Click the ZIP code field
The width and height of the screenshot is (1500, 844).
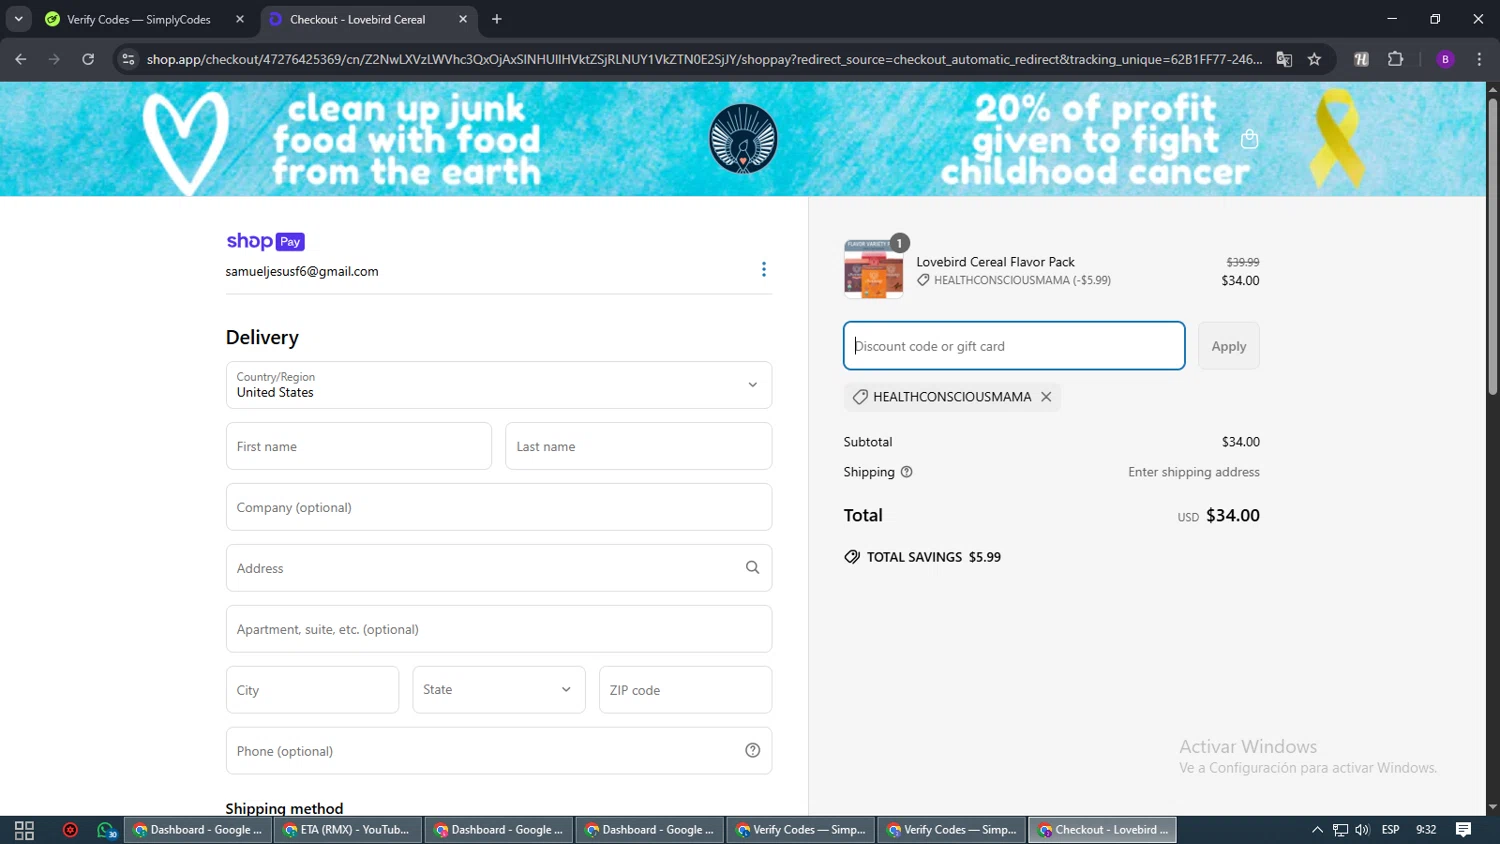[685, 690]
